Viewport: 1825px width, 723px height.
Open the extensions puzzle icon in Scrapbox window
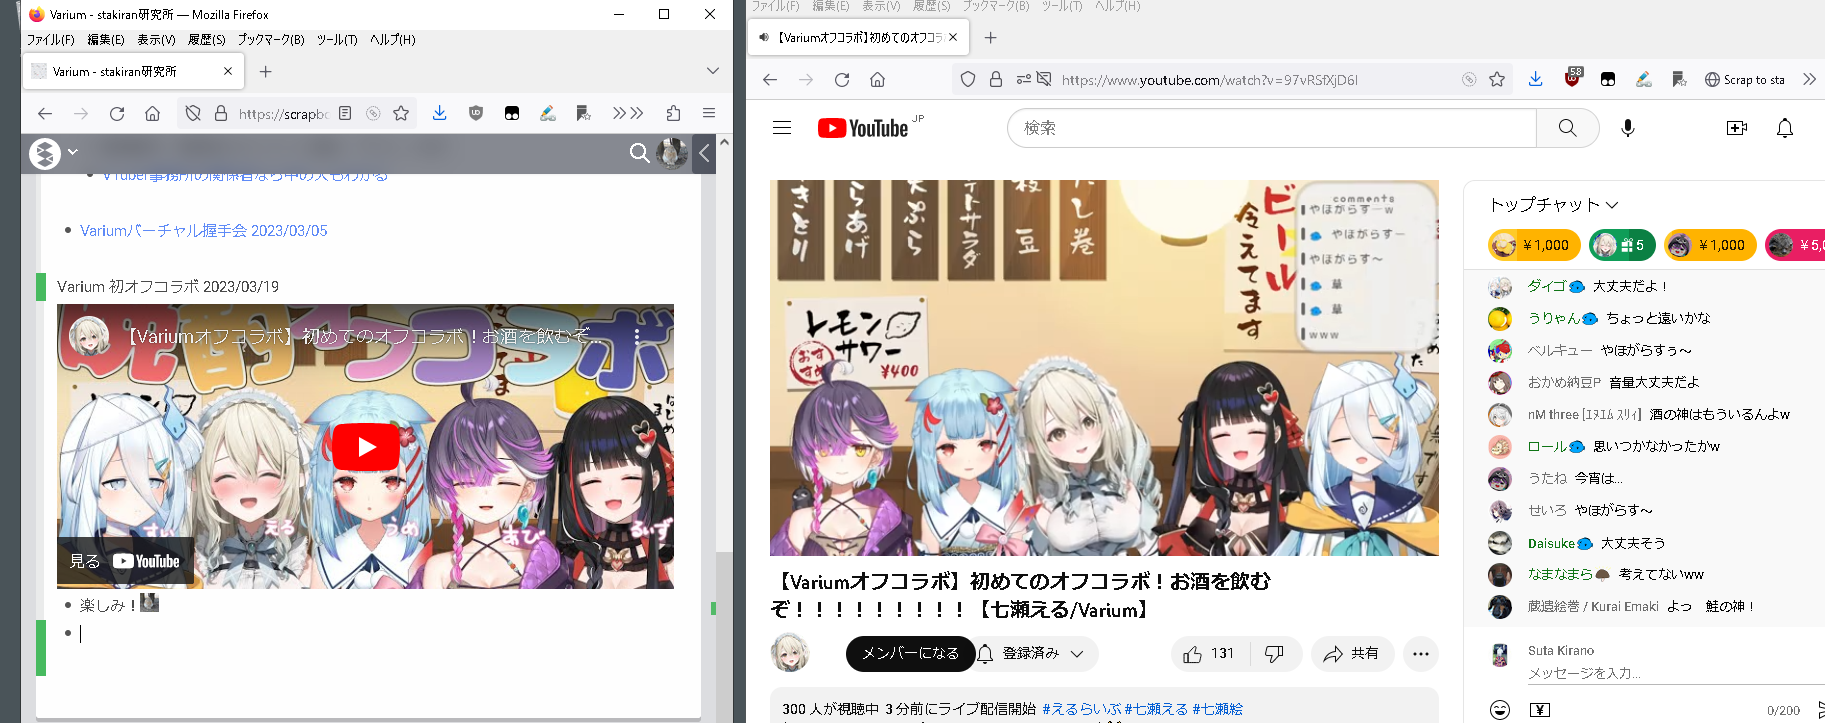[x=673, y=114]
